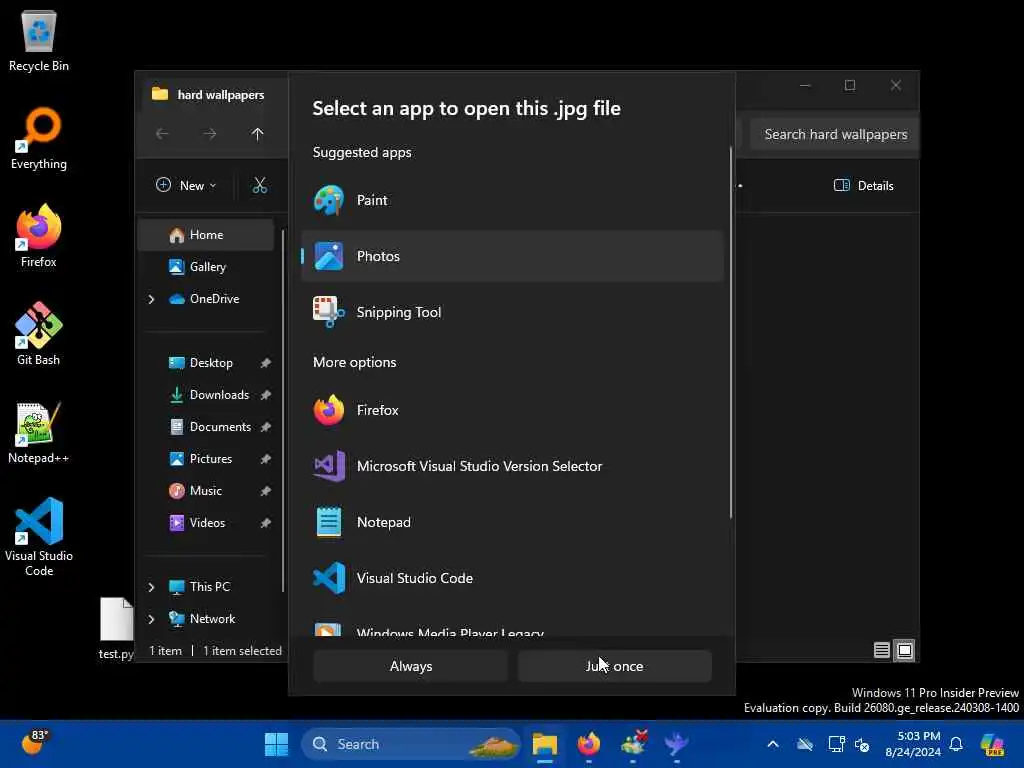Select the Visual Studio Code desktop shortcut
The height and width of the screenshot is (768, 1024).
(x=39, y=537)
